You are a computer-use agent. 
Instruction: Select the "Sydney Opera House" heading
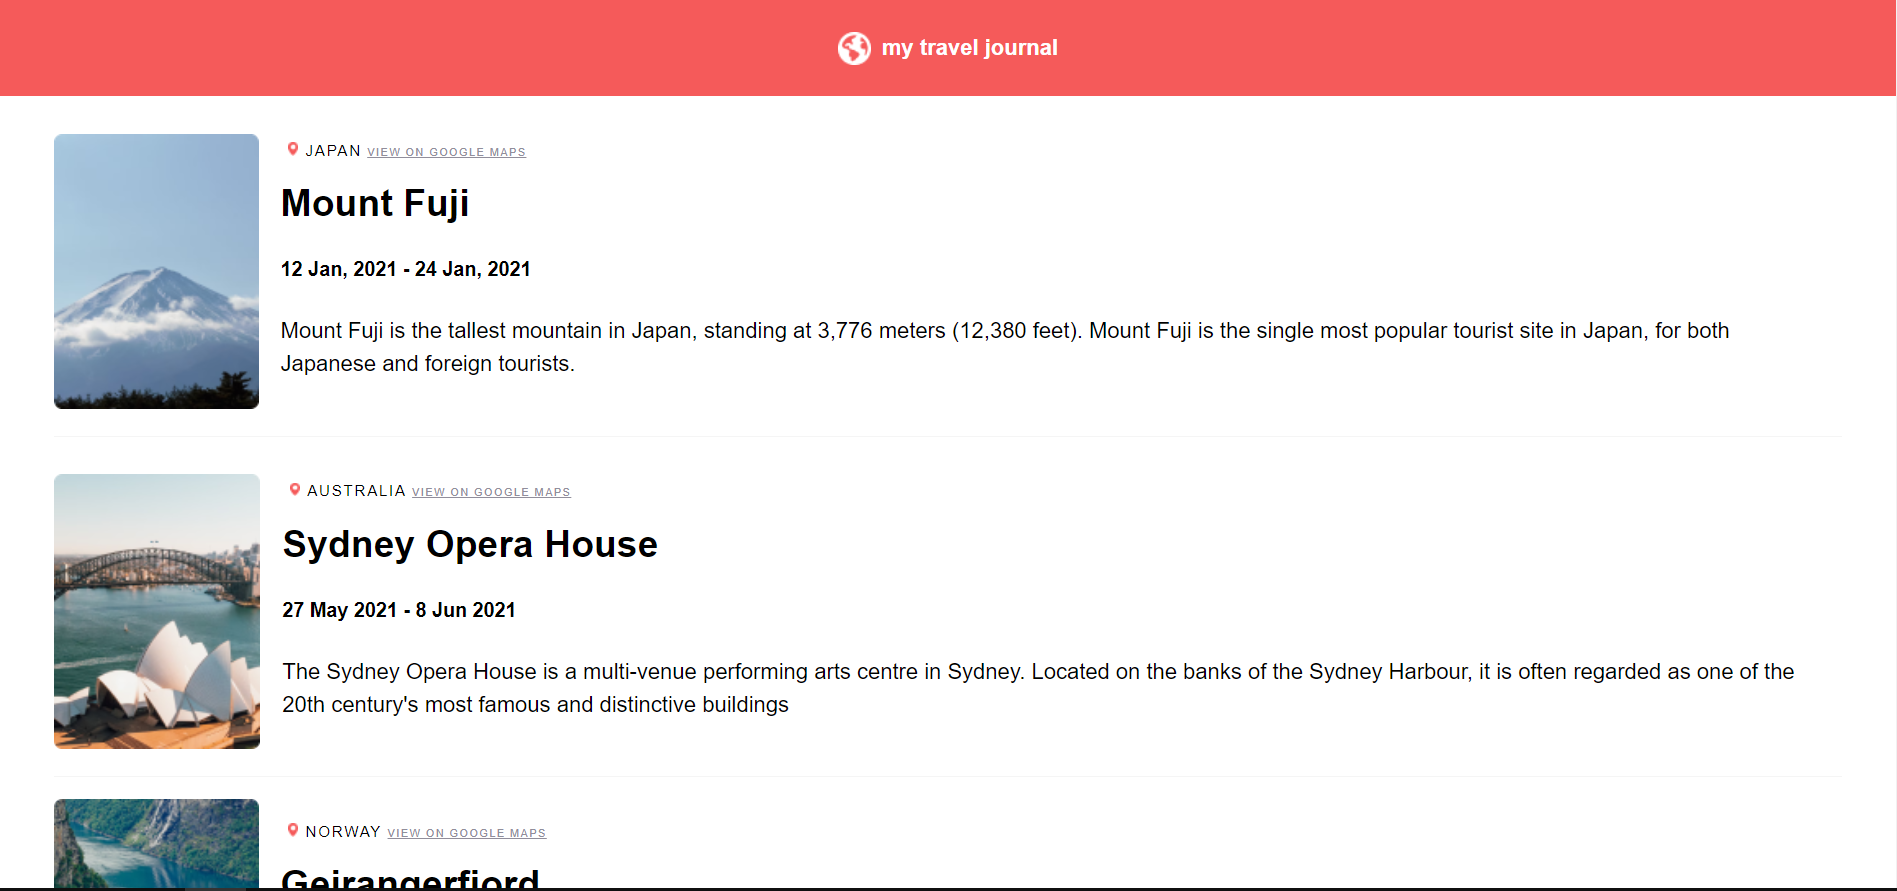(470, 544)
